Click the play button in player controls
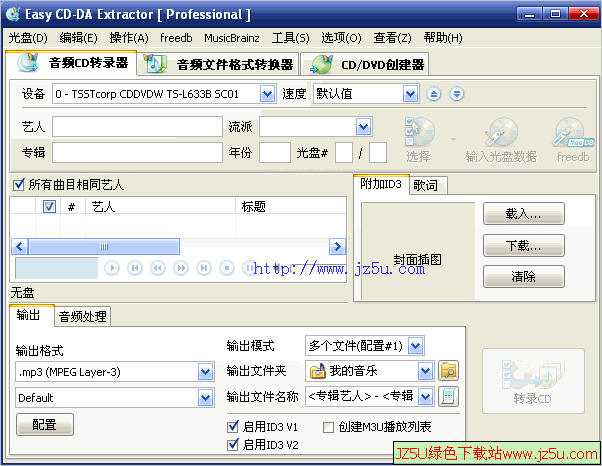The width and height of the screenshot is (602, 466). coord(112,268)
